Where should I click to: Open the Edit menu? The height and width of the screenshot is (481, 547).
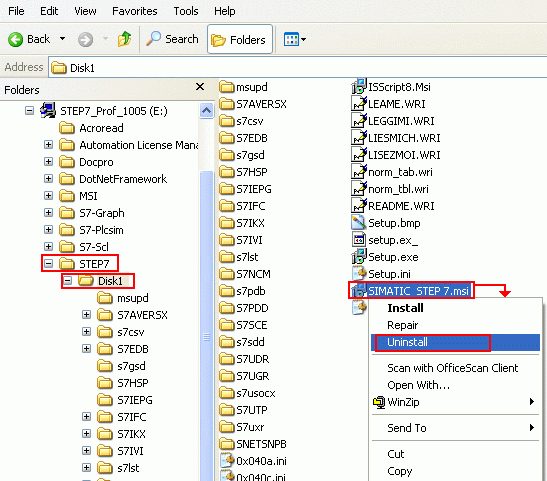pyautogui.click(x=49, y=11)
